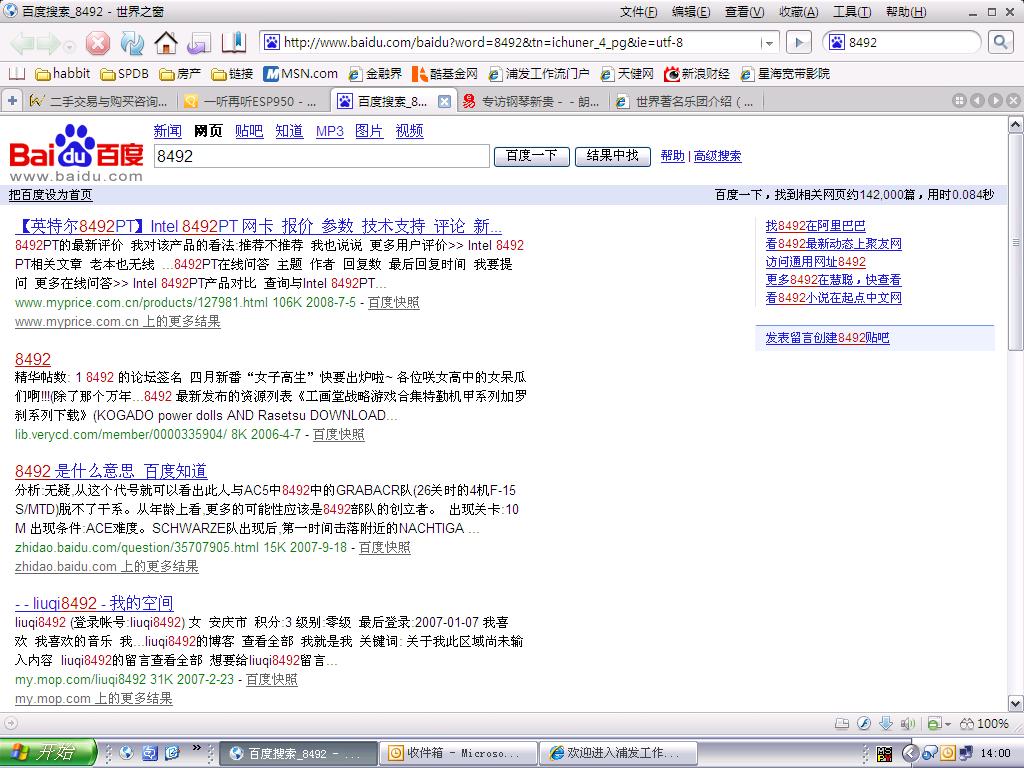This screenshot has width=1024, height=768.
Task: Click the page scrollbar down arrow
Action: [x=1016, y=703]
